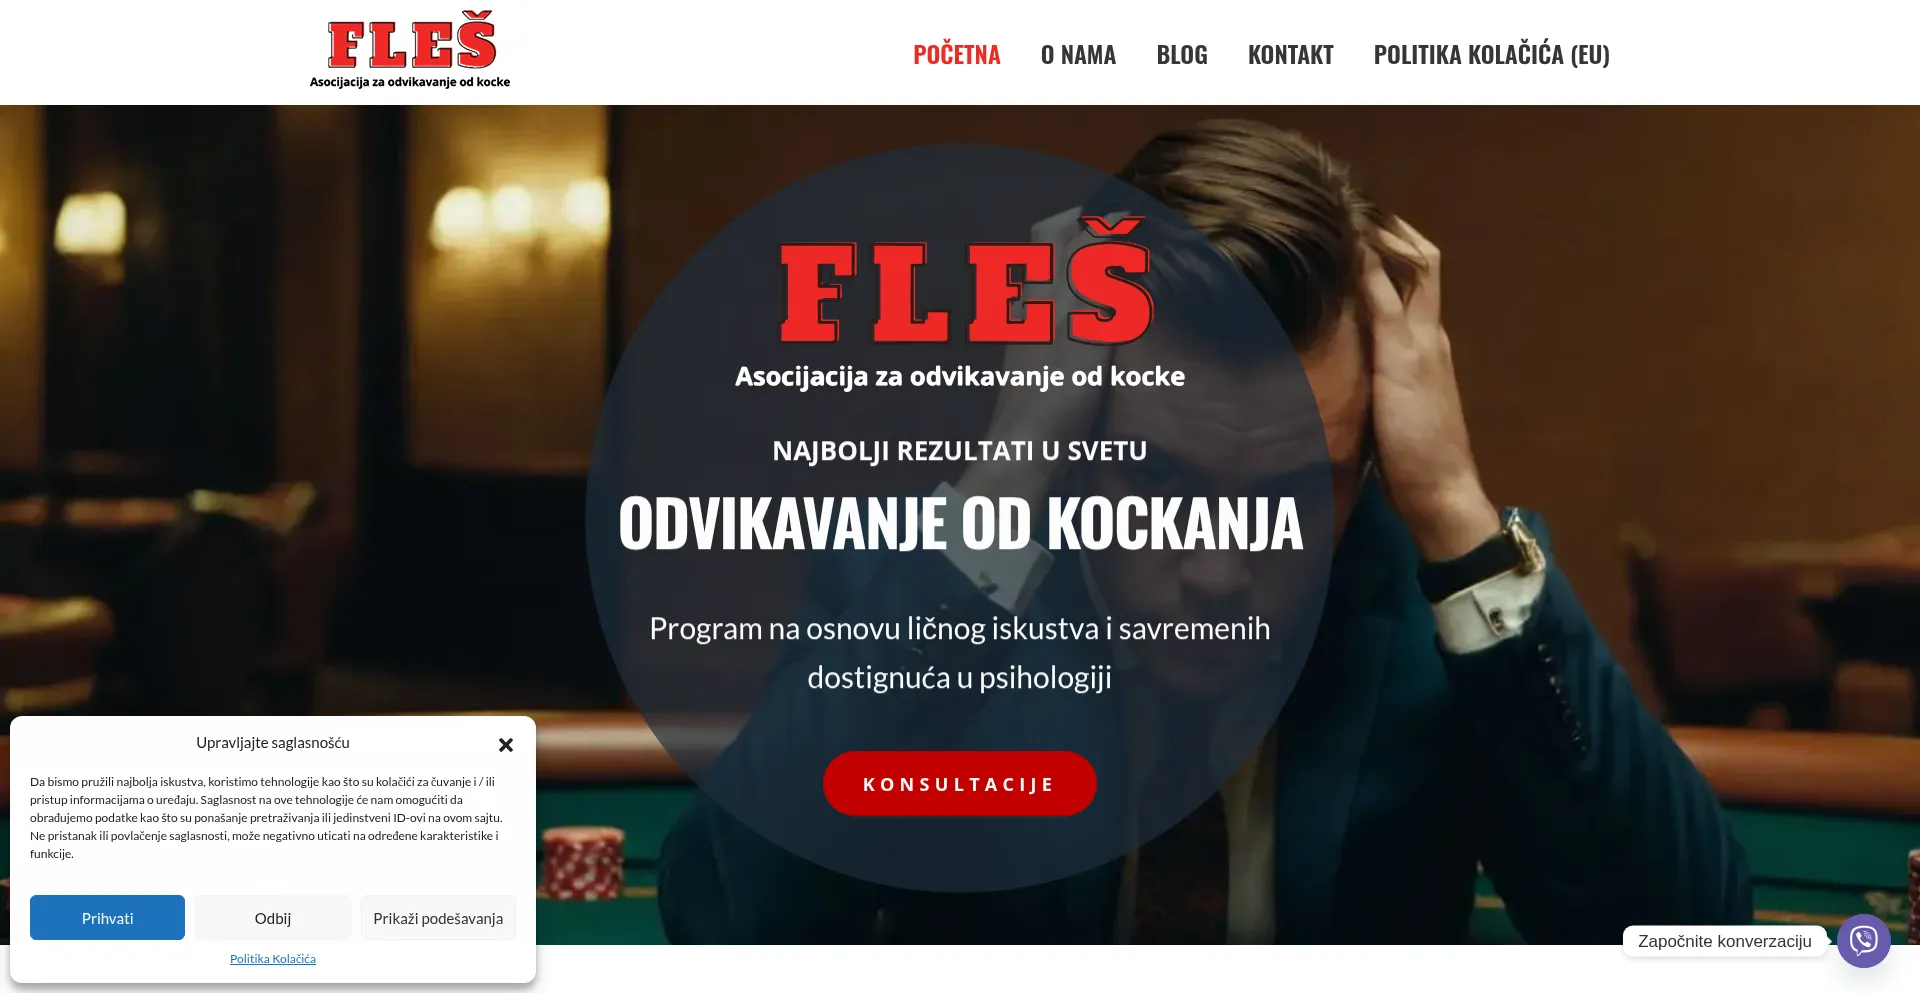Open the BLOG menu link
The height and width of the screenshot is (993, 1920).
(x=1182, y=54)
